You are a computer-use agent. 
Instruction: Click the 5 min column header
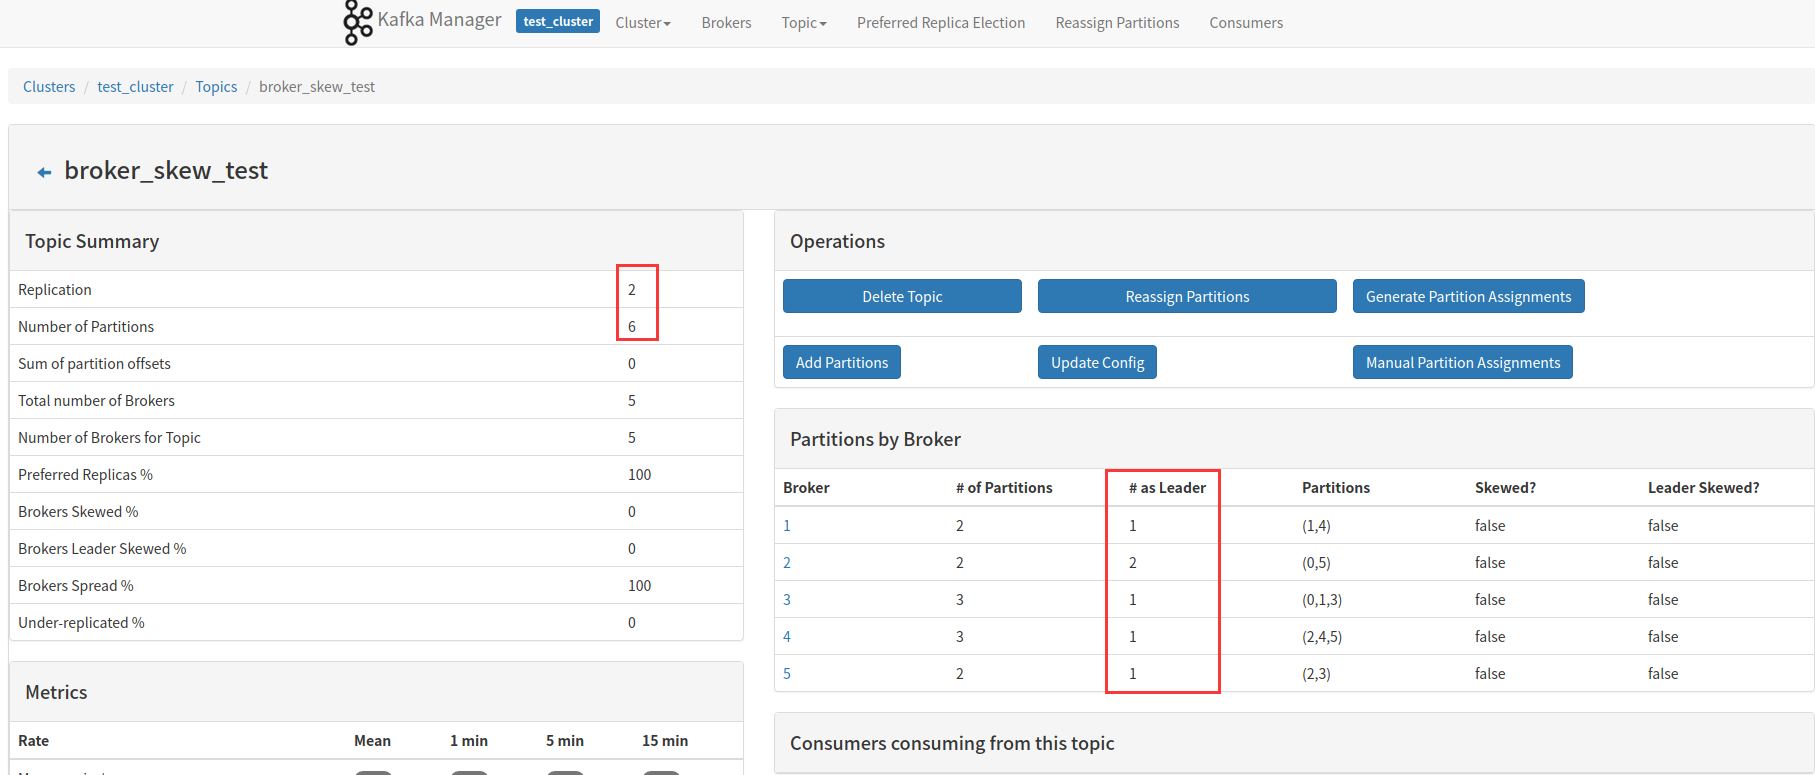tap(565, 741)
